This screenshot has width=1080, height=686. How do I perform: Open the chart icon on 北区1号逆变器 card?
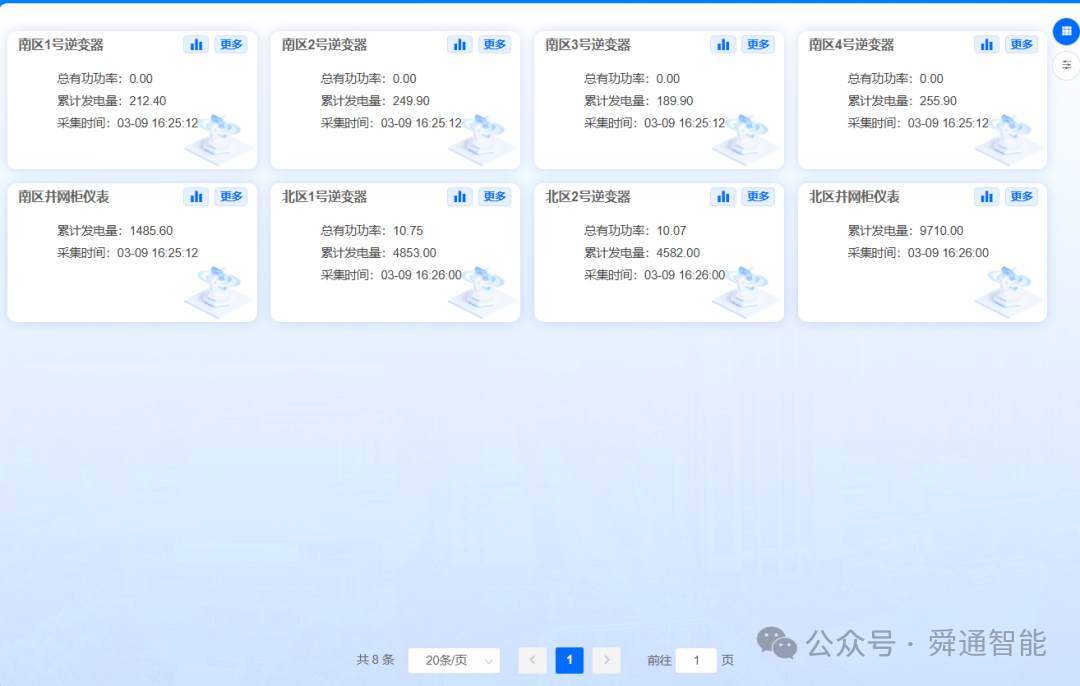click(459, 196)
